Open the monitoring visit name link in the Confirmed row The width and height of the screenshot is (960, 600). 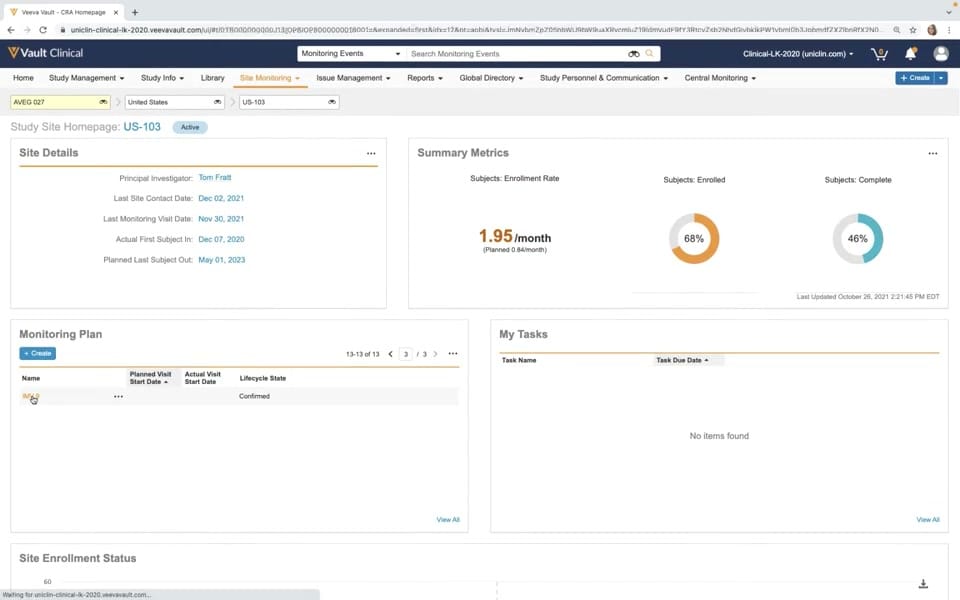tap(31, 397)
